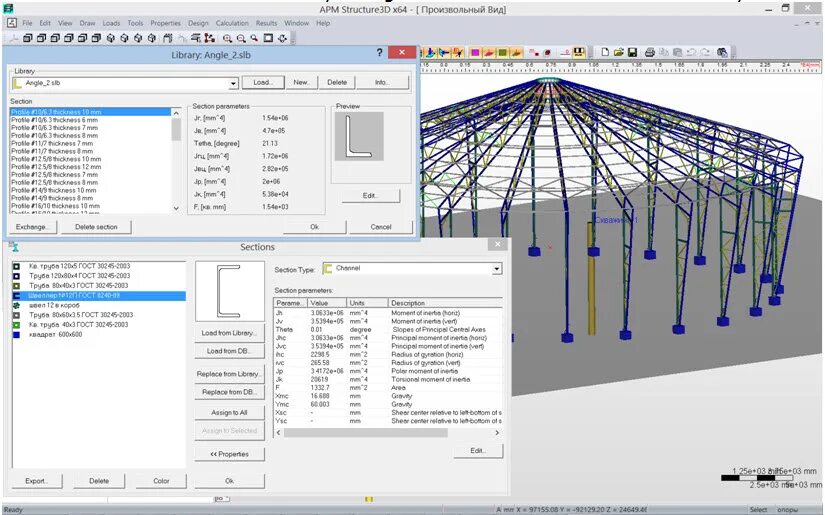Click the parameters table scroll left arrow
The width and height of the screenshot is (825, 515).
(278, 432)
